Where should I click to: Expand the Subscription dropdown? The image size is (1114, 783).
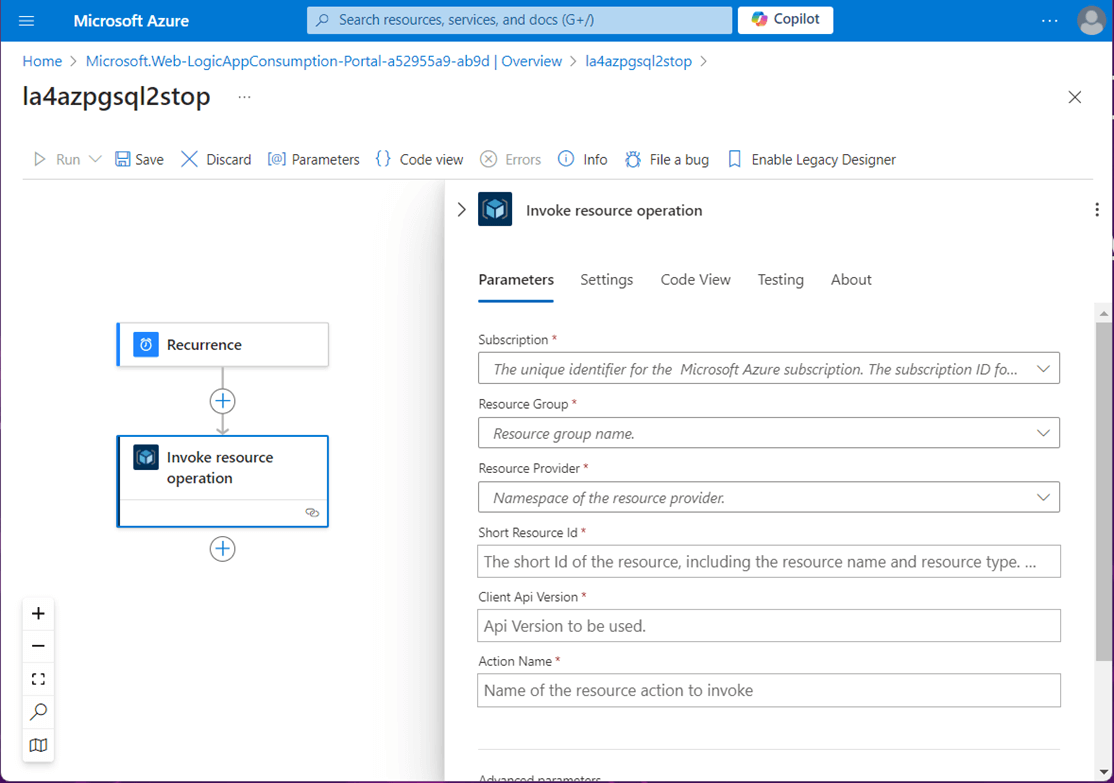[x=1043, y=369]
